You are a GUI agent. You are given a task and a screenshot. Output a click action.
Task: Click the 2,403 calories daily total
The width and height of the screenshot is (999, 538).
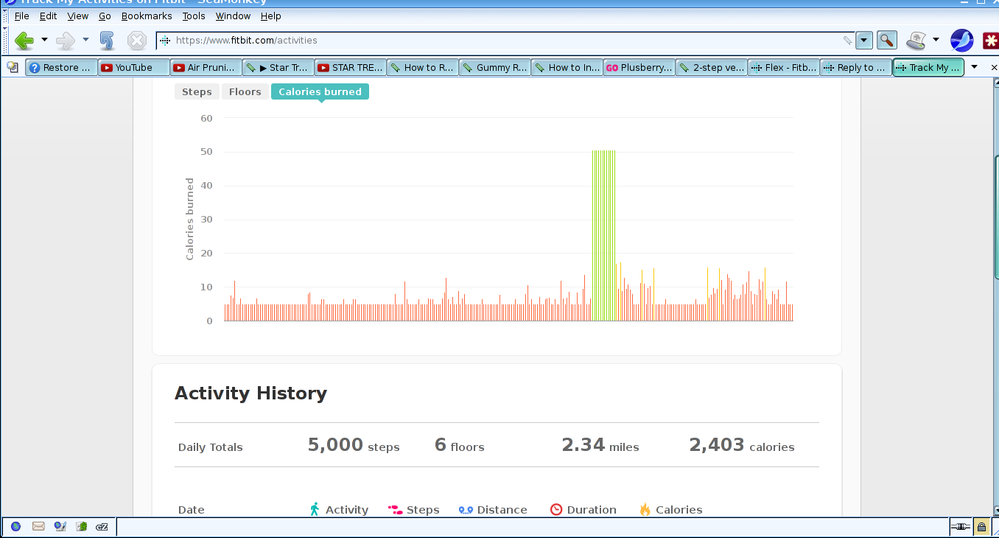coord(742,445)
